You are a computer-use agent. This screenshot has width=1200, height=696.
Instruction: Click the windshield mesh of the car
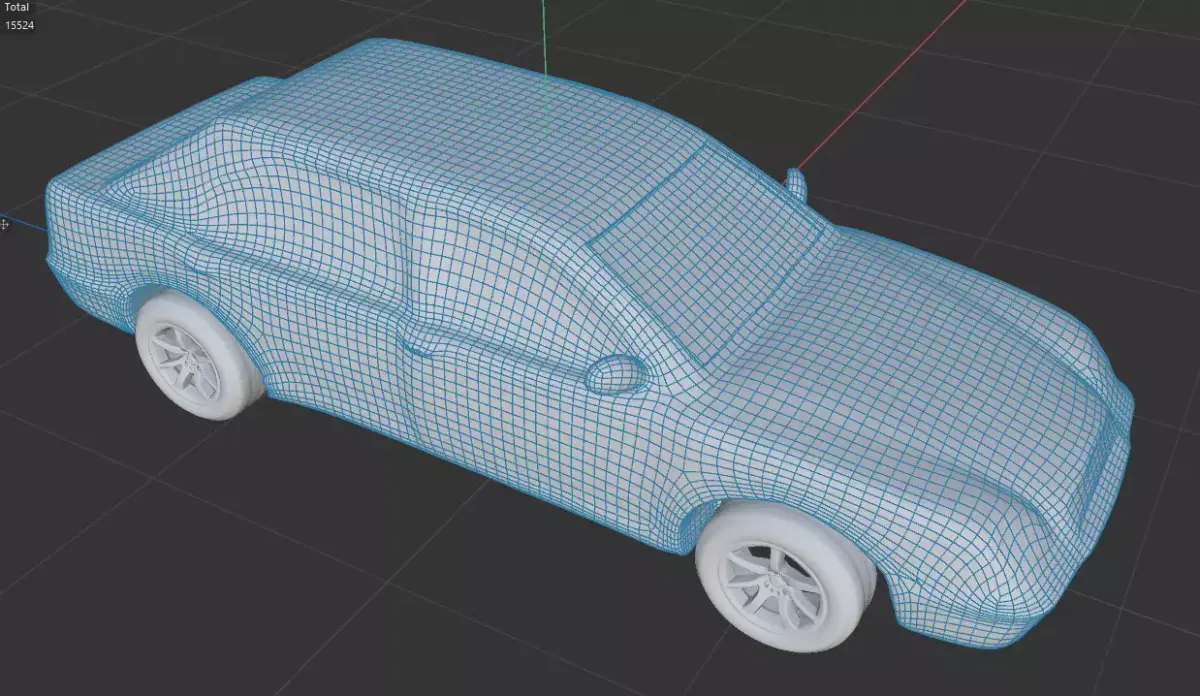click(708, 252)
